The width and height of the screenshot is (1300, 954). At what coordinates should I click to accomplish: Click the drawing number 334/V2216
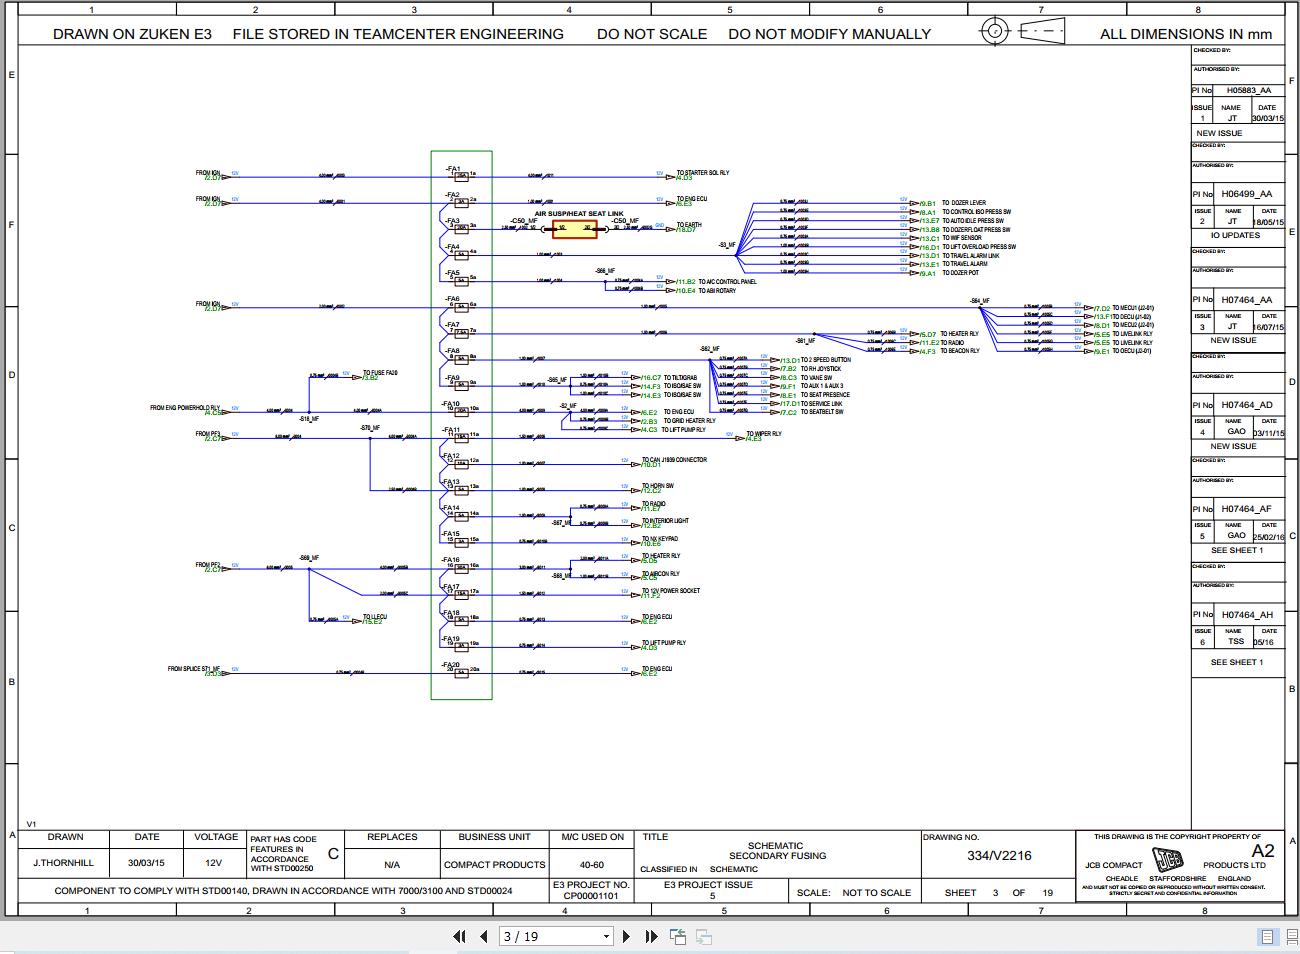(999, 855)
